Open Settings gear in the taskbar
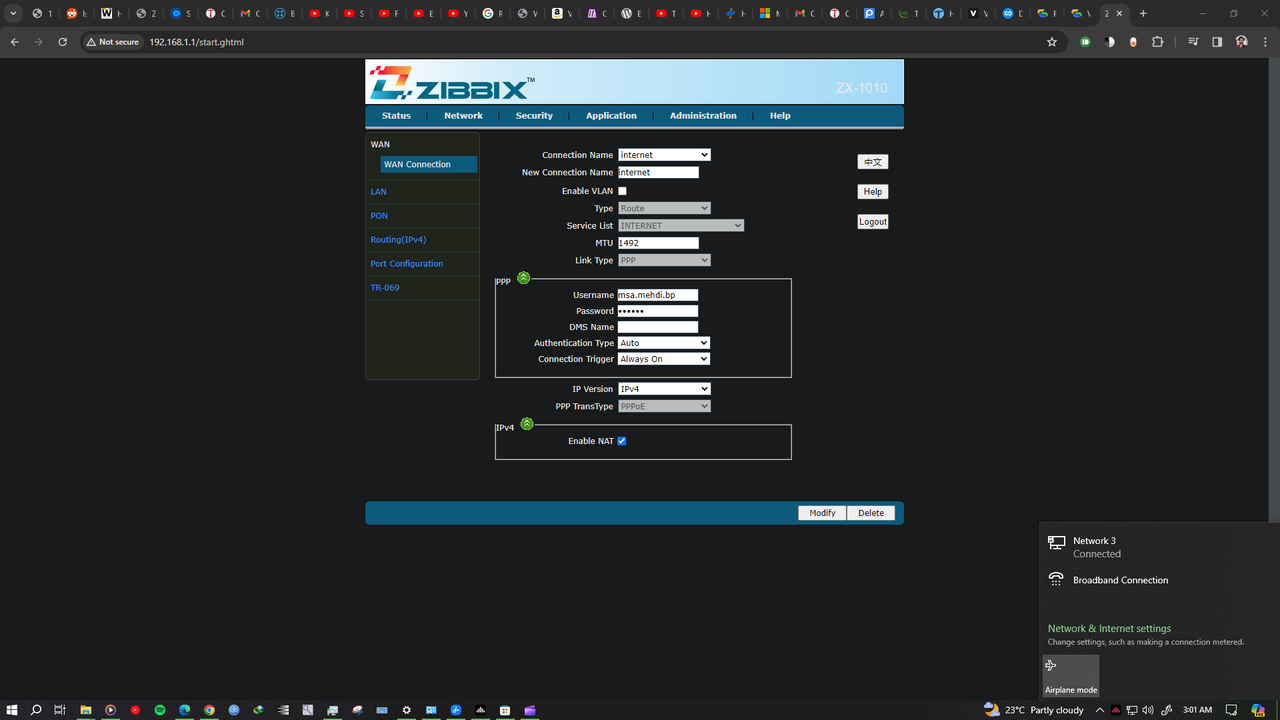The image size is (1280, 720). click(406, 710)
